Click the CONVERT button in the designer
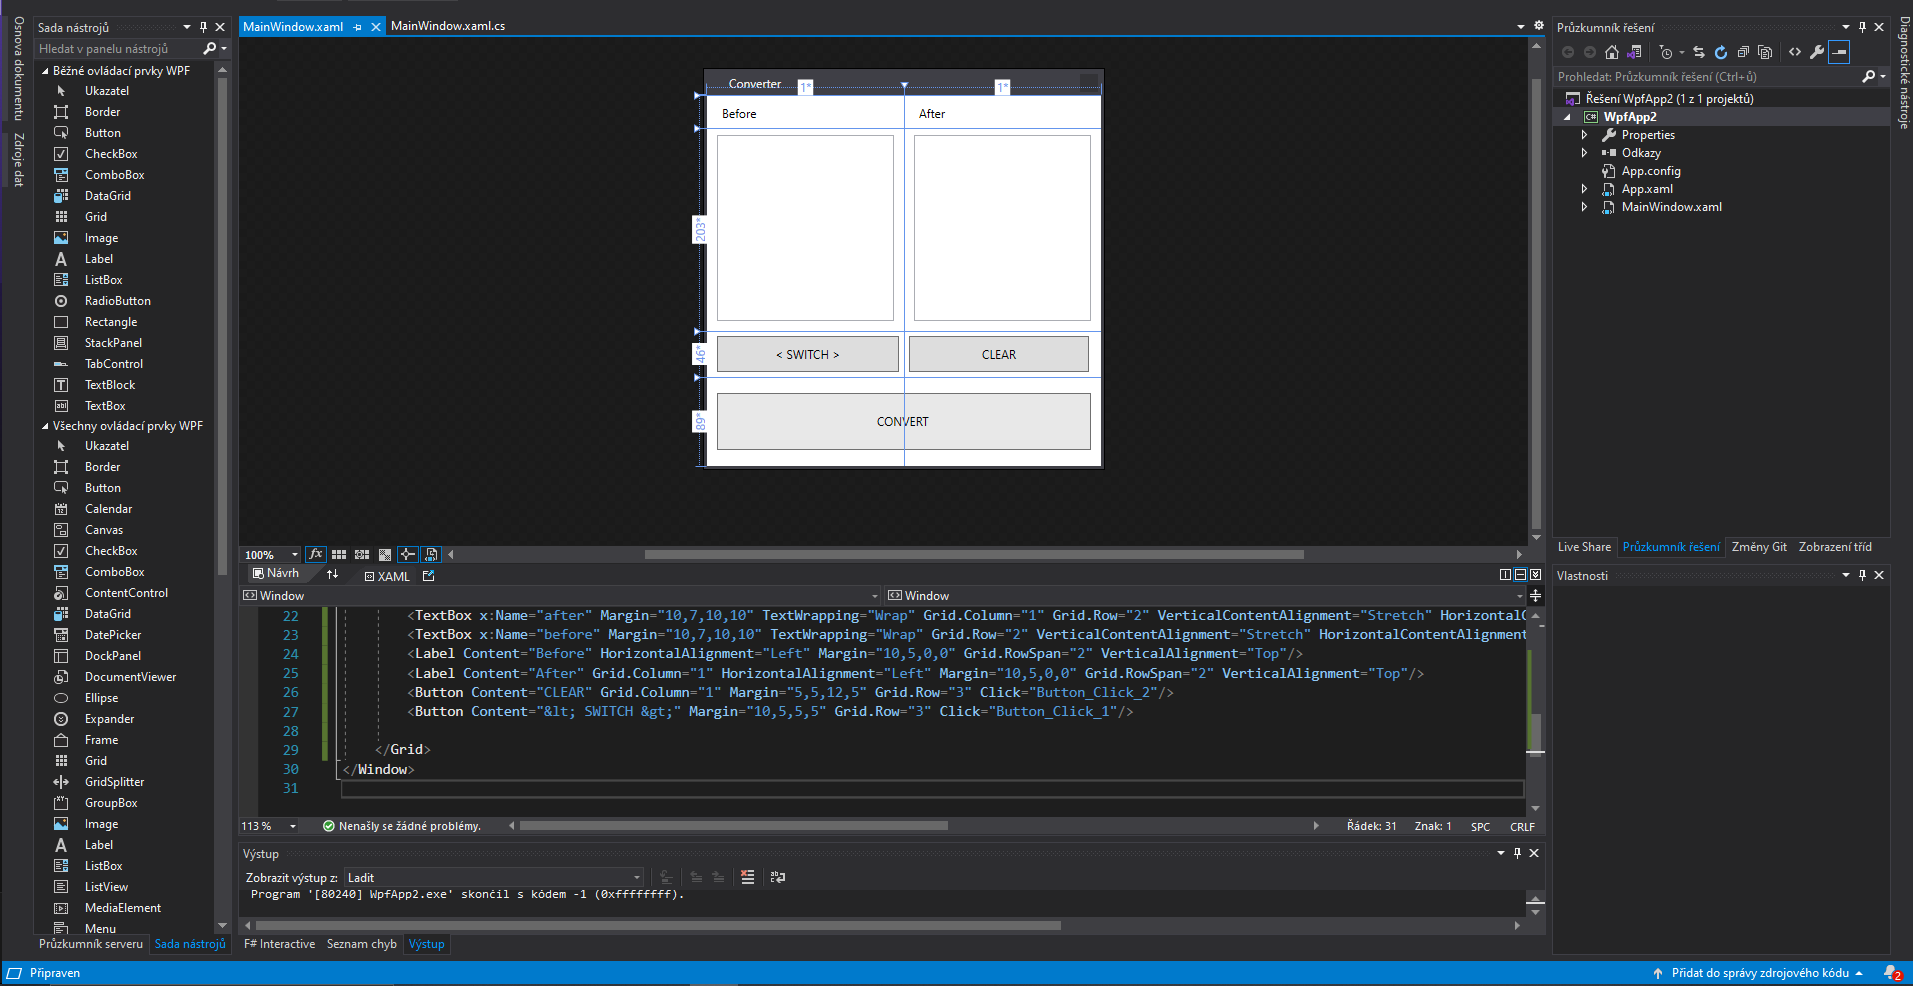The image size is (1913, 986). (903, 421)
